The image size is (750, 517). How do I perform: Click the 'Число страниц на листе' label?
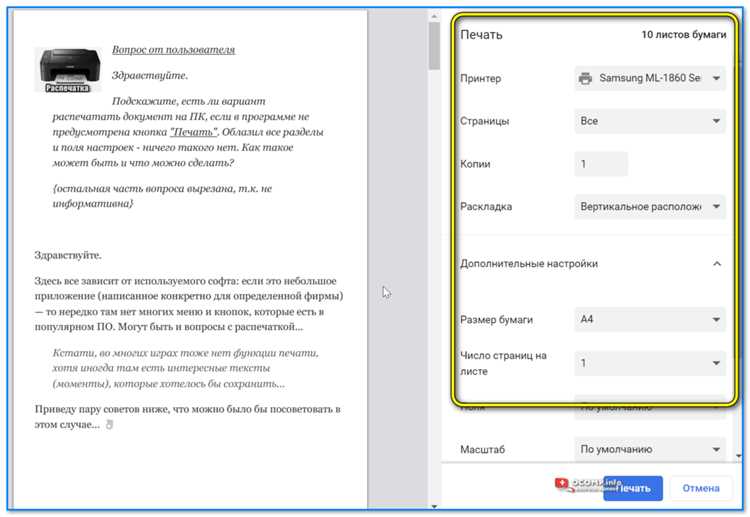(x=503, y=363)
